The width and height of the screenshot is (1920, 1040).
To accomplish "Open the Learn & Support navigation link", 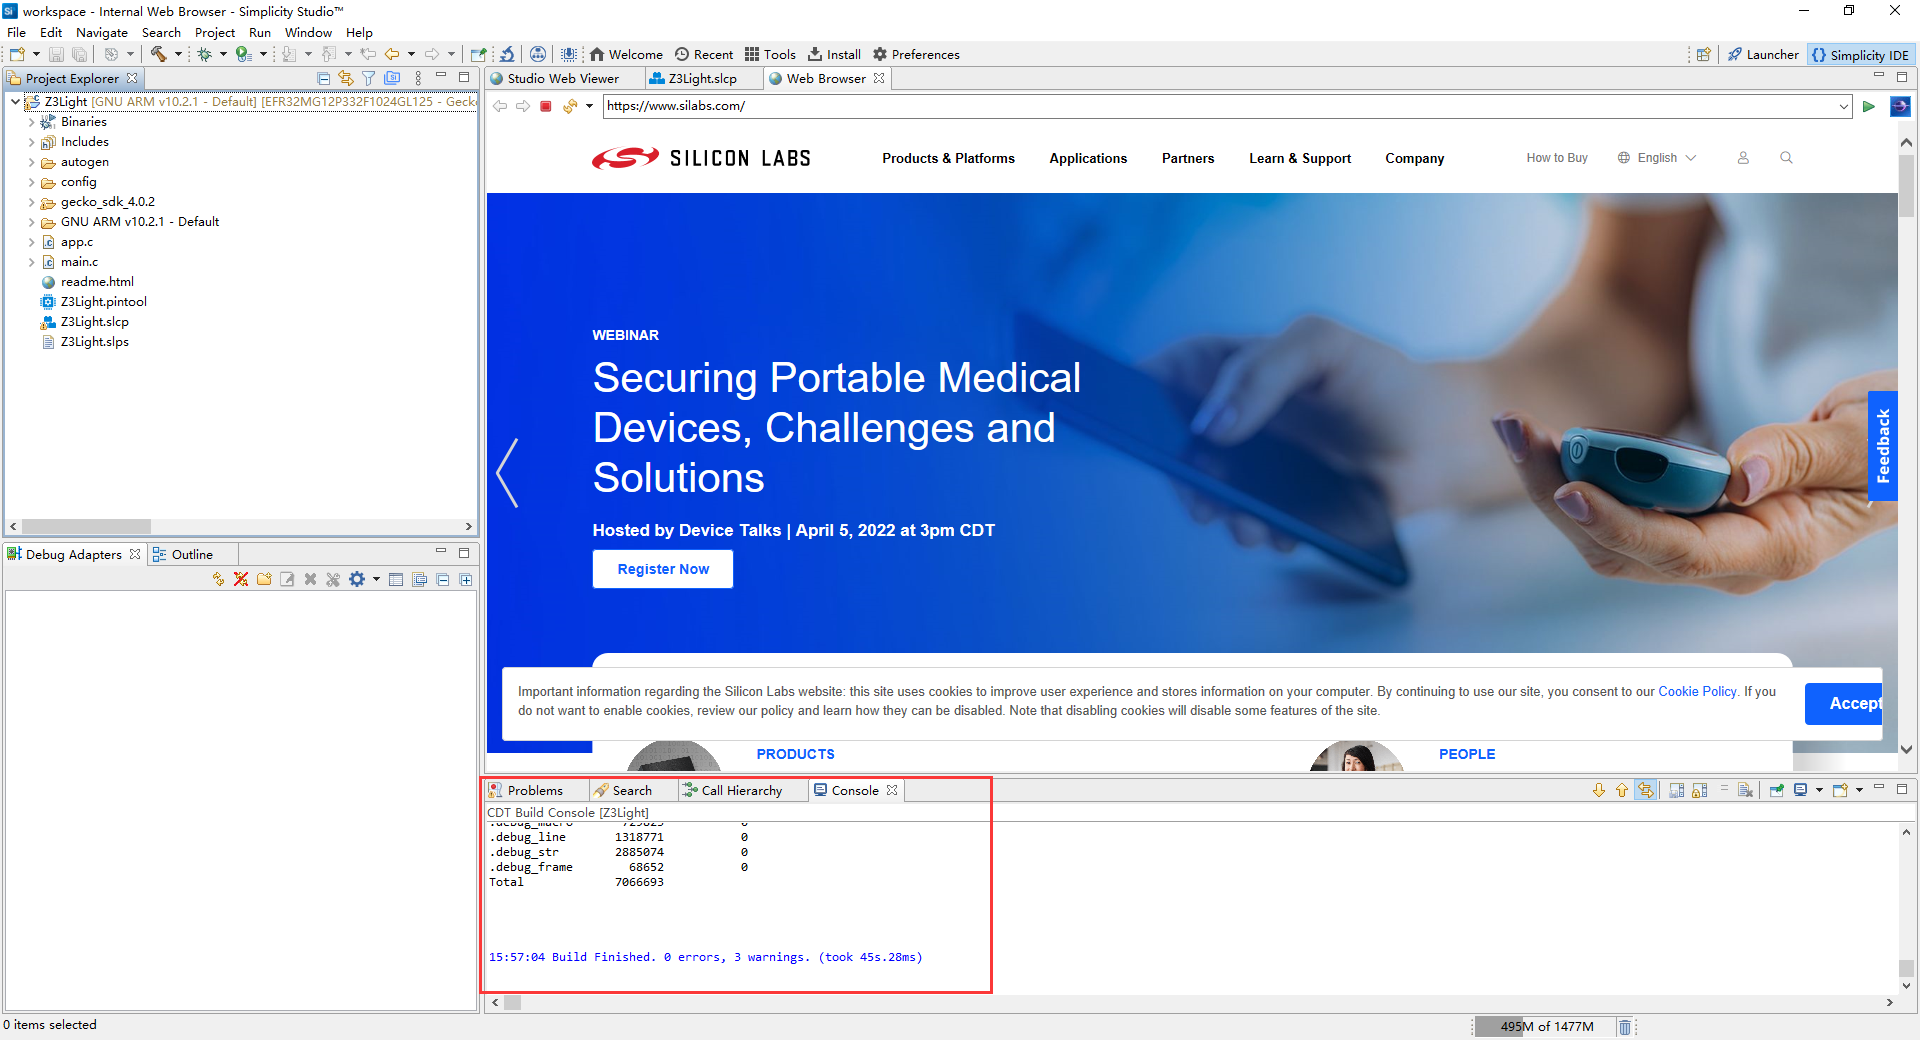I will pyautogui.click(x=1300, y=158).
